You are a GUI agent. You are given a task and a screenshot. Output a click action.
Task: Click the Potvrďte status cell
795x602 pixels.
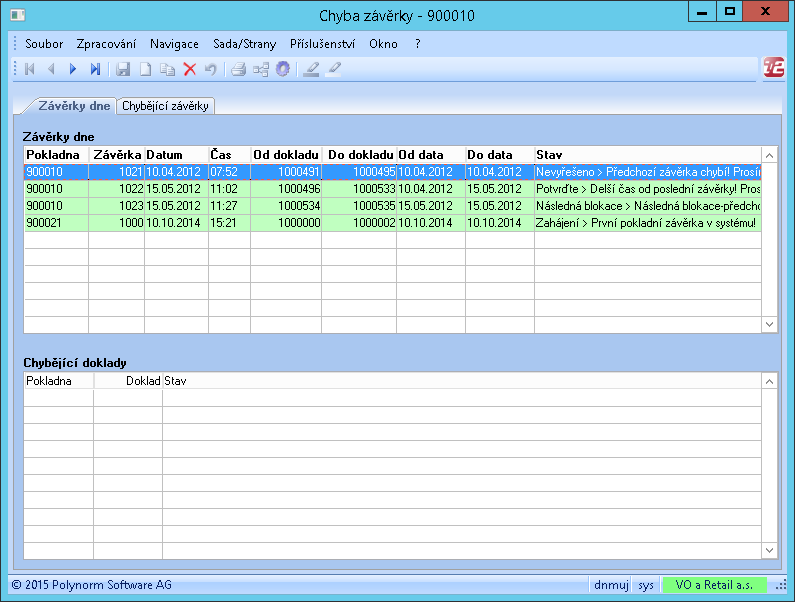coord(648,189)
